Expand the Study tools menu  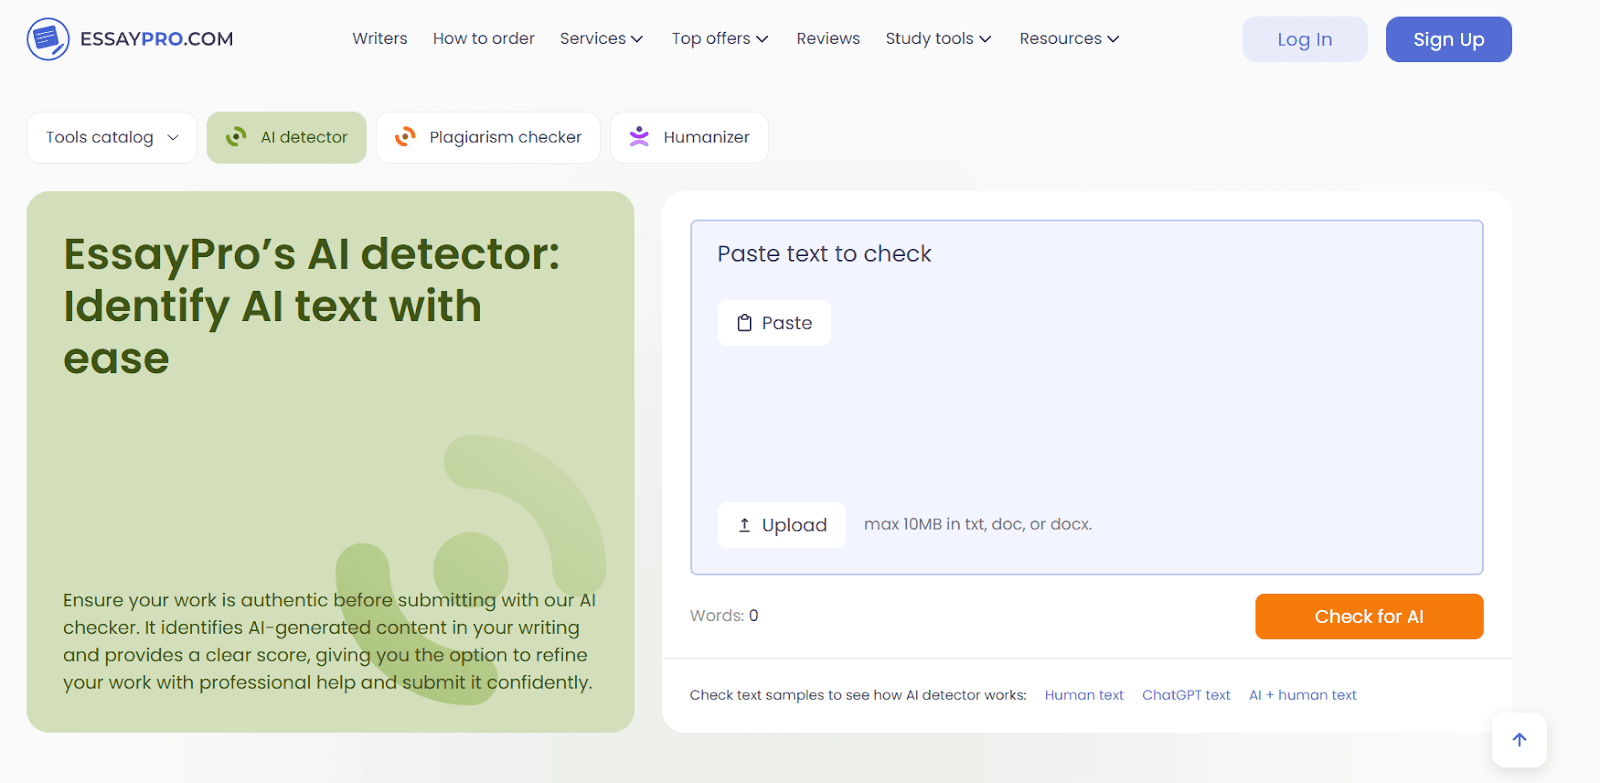pyautogui.click(x=938, y=39)
